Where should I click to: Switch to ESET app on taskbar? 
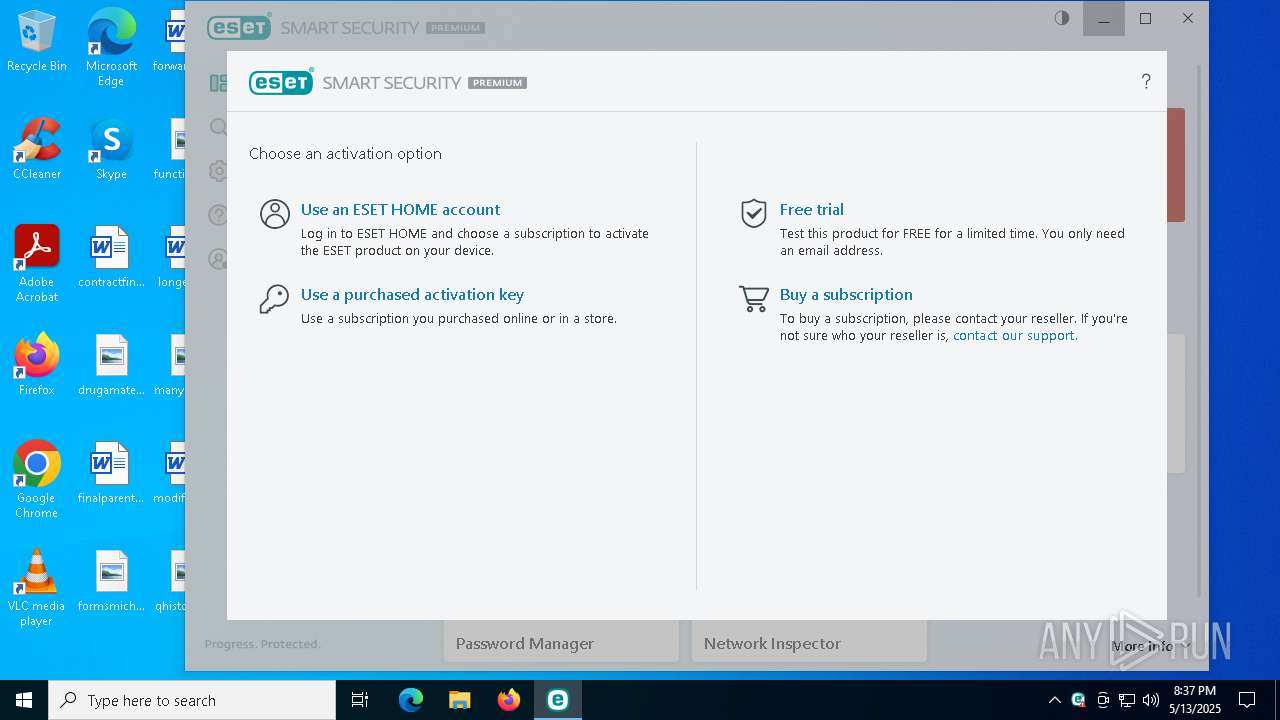click(x=558, y=700)
